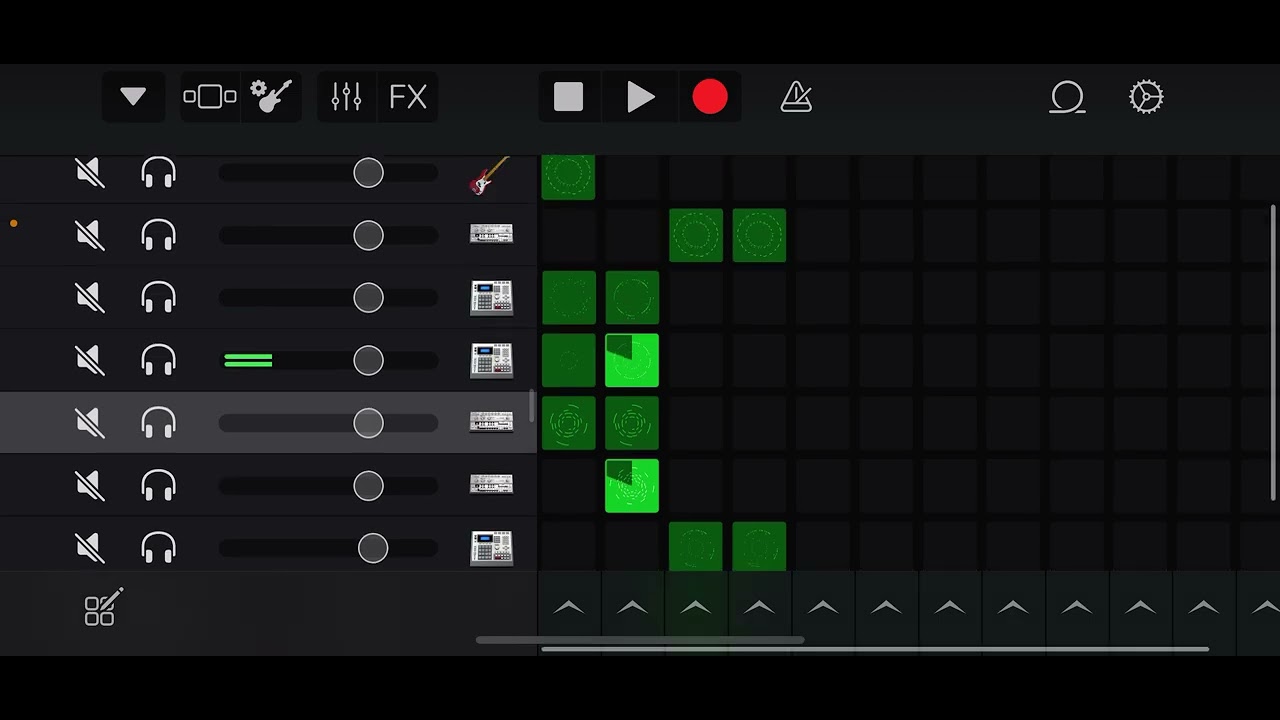
Task: Select the synthesizer icon on sixth track
Action: tap(491, 485)
